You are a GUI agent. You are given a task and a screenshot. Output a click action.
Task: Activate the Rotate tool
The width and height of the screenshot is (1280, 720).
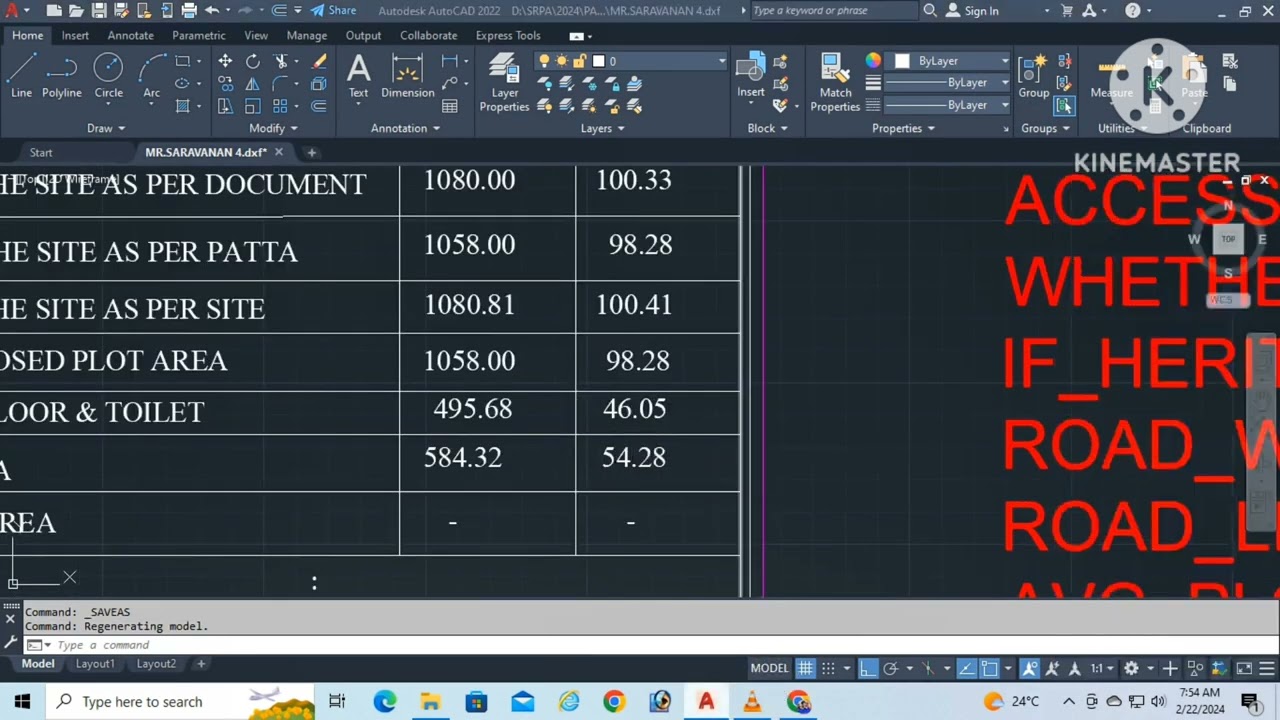point(253,61)
